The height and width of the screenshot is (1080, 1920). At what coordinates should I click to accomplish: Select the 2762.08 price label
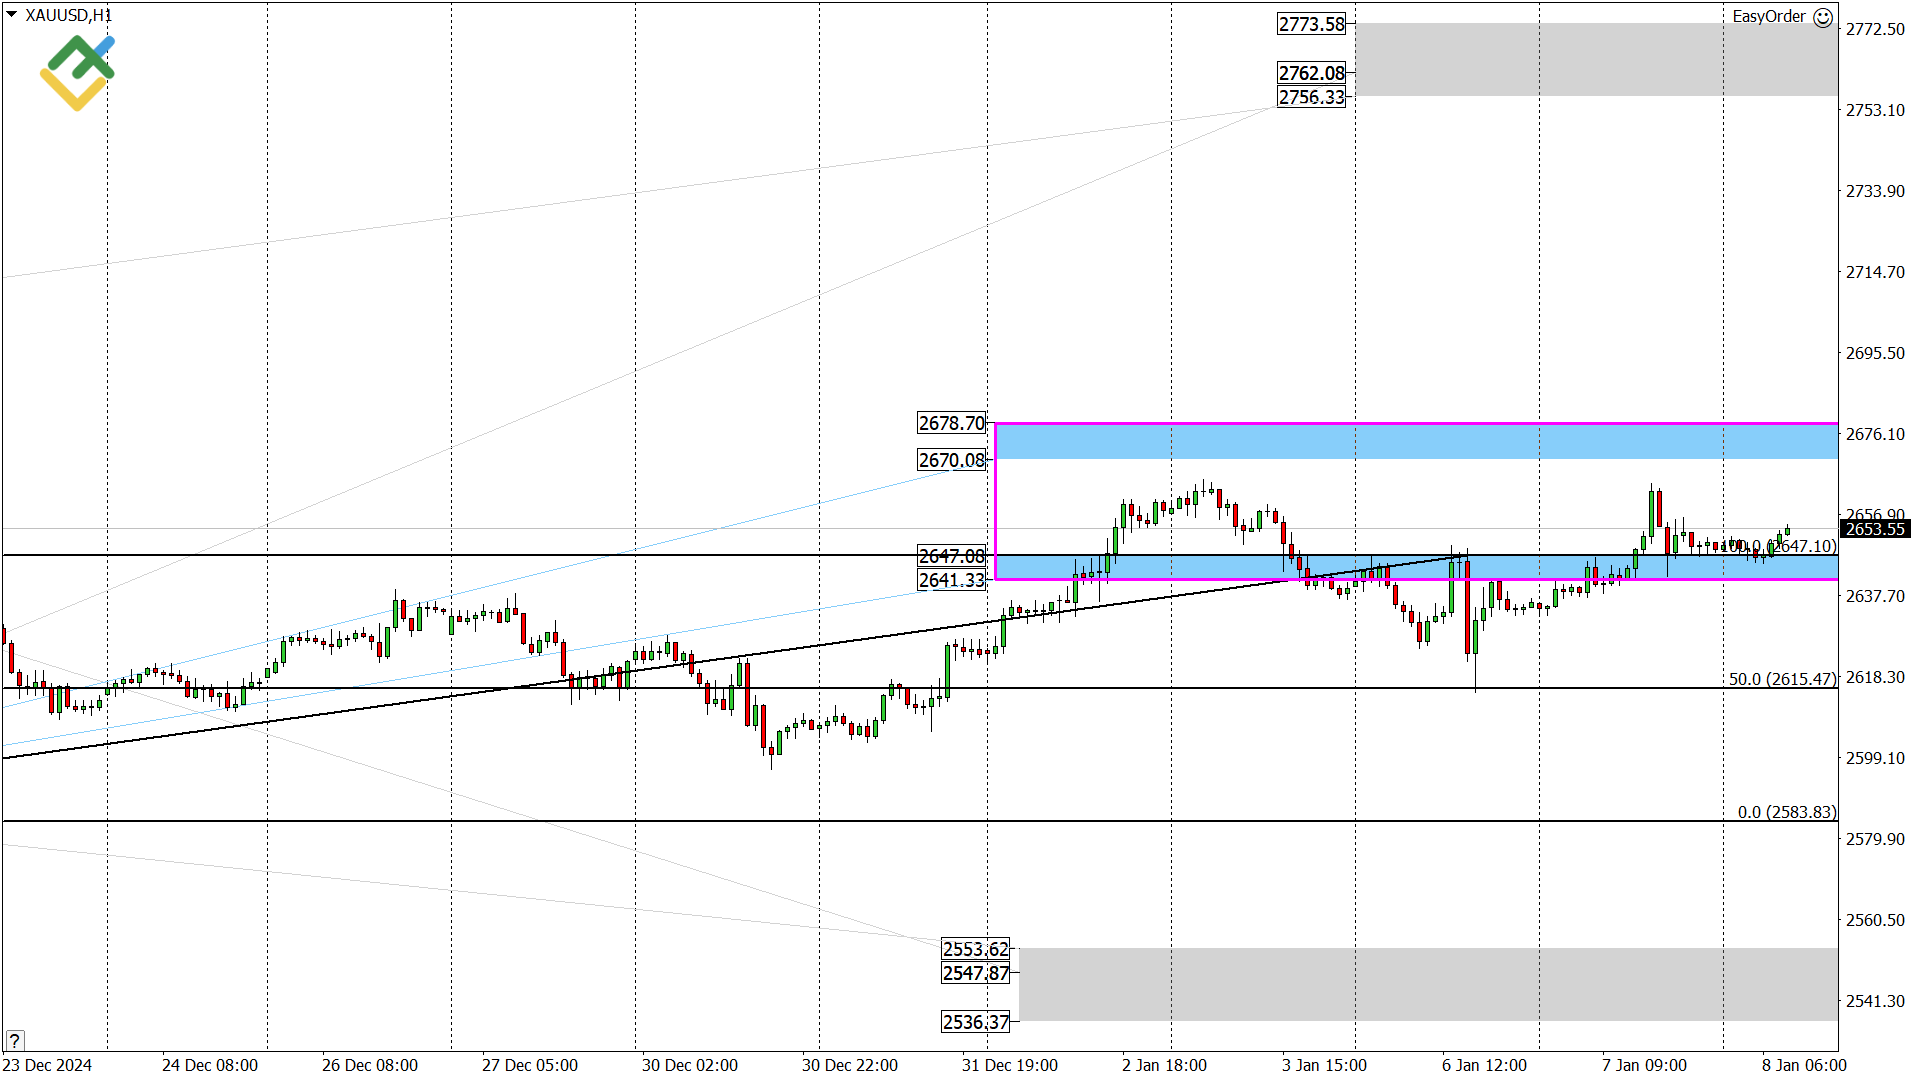click(x=1311, y=73)
